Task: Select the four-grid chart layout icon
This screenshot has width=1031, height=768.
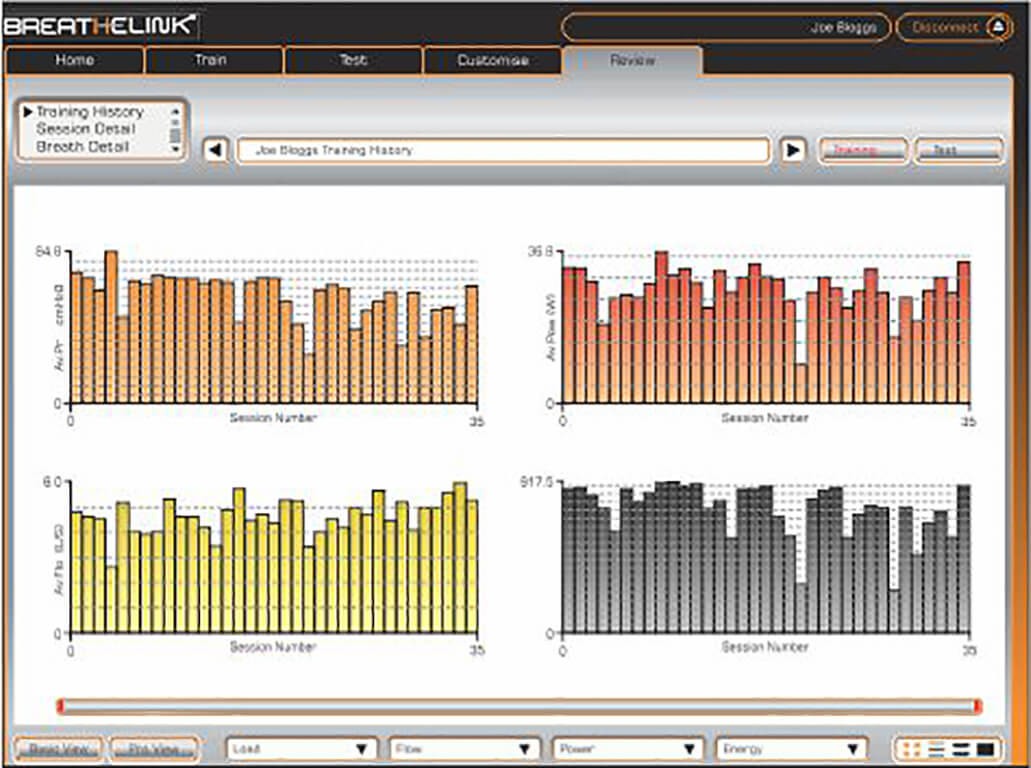Action: 910,748
